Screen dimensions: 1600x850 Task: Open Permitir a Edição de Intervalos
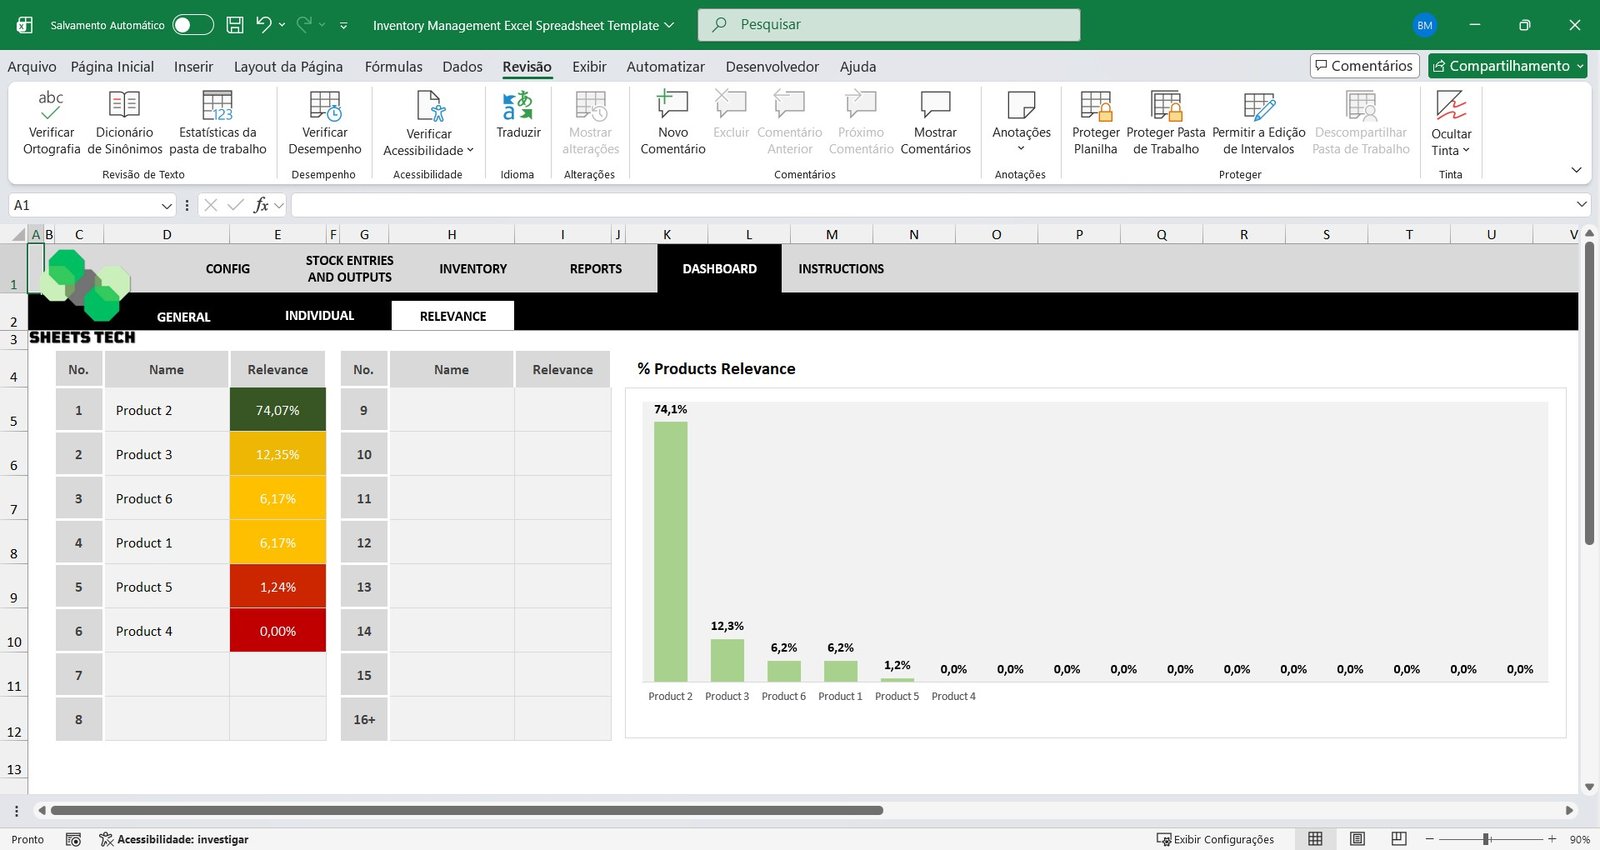[1258, 105]
